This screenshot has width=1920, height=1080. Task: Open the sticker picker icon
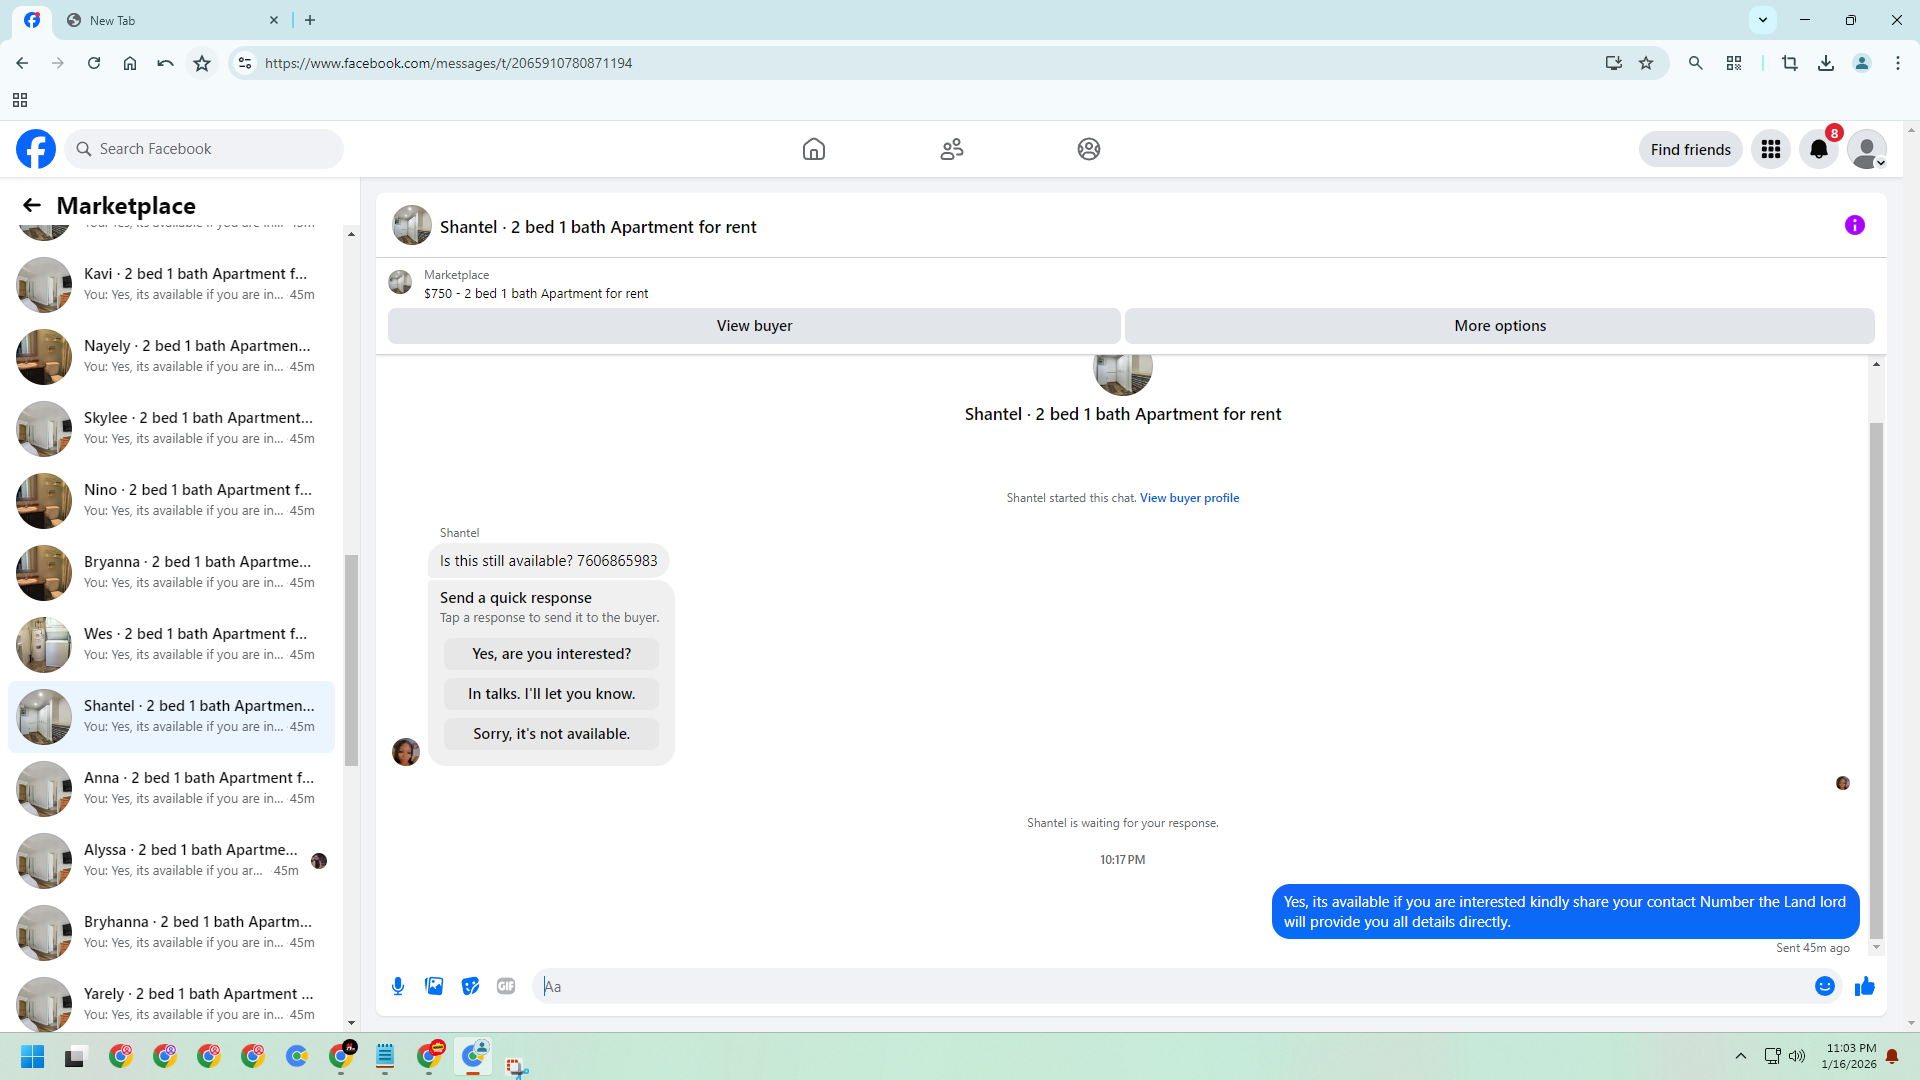(x=470, y=986)
